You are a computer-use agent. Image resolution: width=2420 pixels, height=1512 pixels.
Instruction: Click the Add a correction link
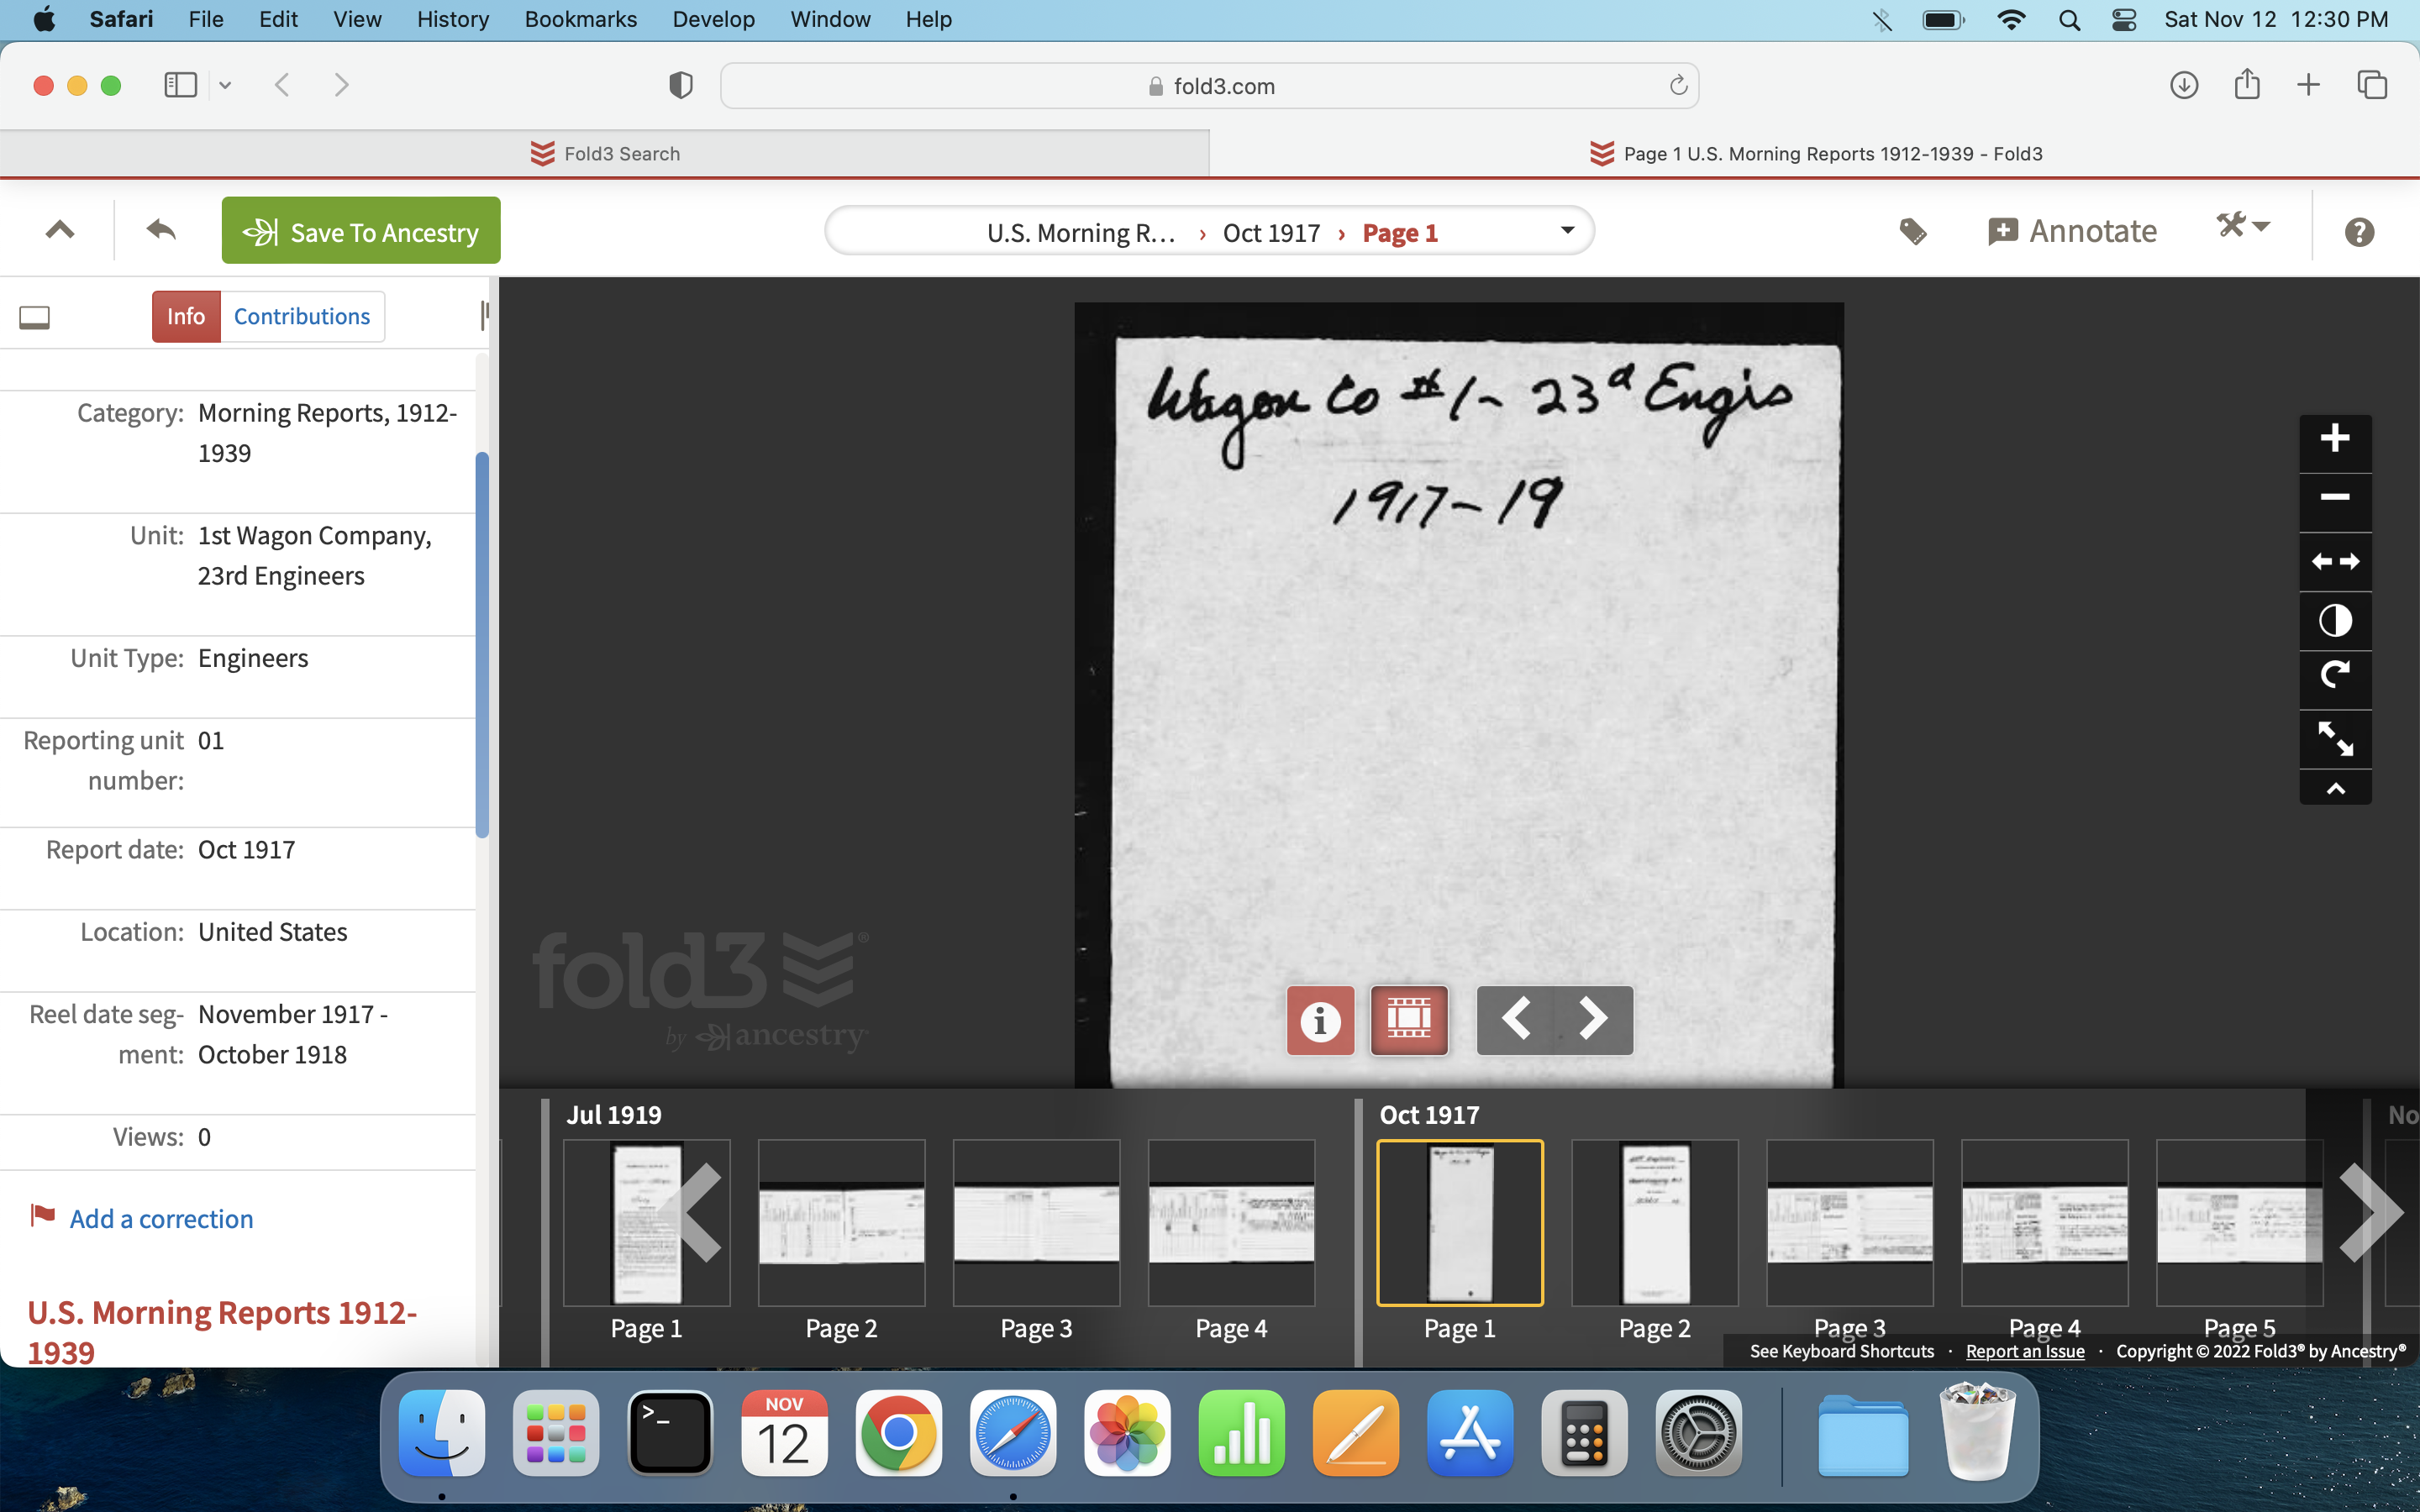coord(161,1218)
